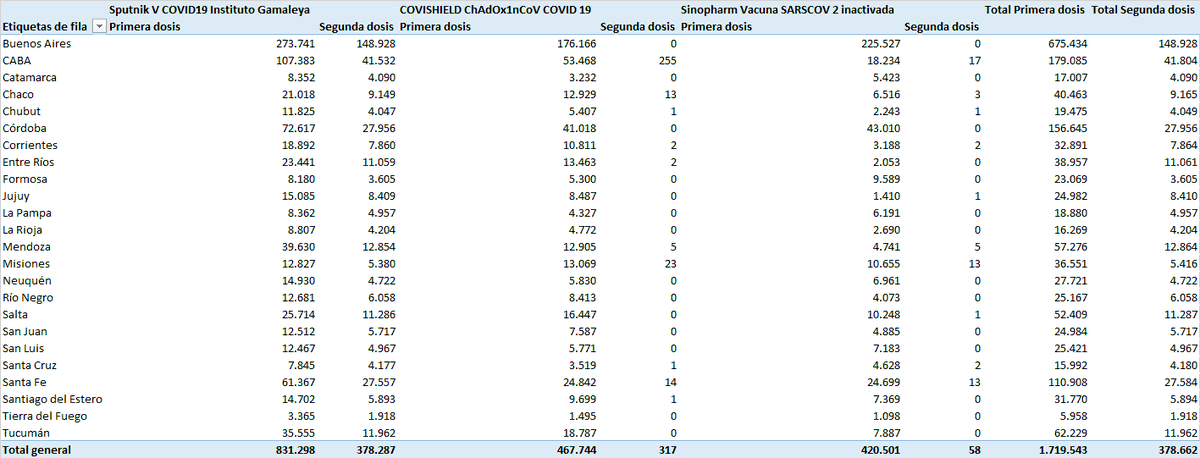Select the Tierra del Fuego row label

point(45,416)
